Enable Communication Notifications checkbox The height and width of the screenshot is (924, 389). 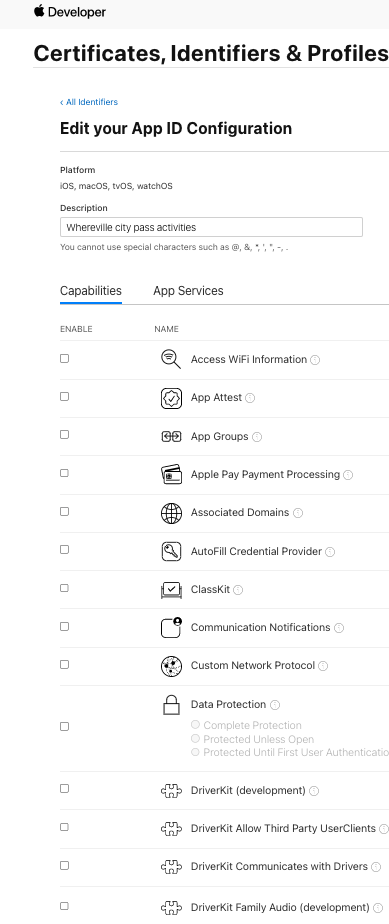pyautogui.click(x=64, y=626)
